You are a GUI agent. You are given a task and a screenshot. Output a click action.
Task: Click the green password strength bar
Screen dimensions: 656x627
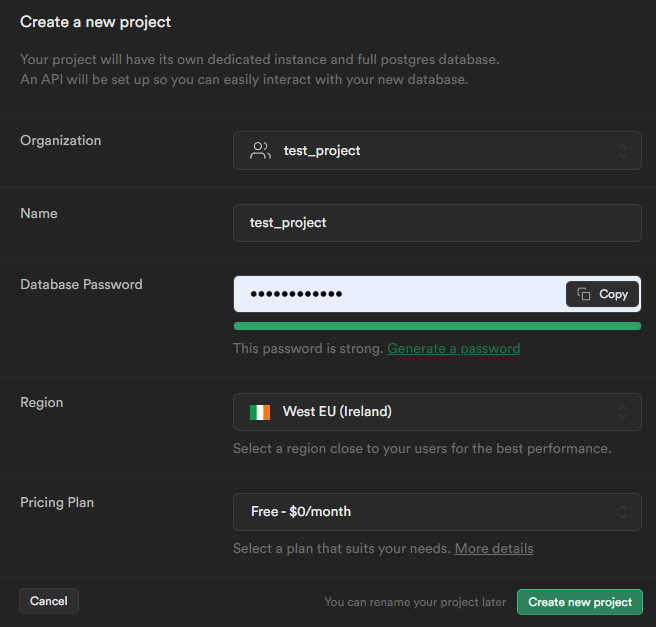click(437, 326)
